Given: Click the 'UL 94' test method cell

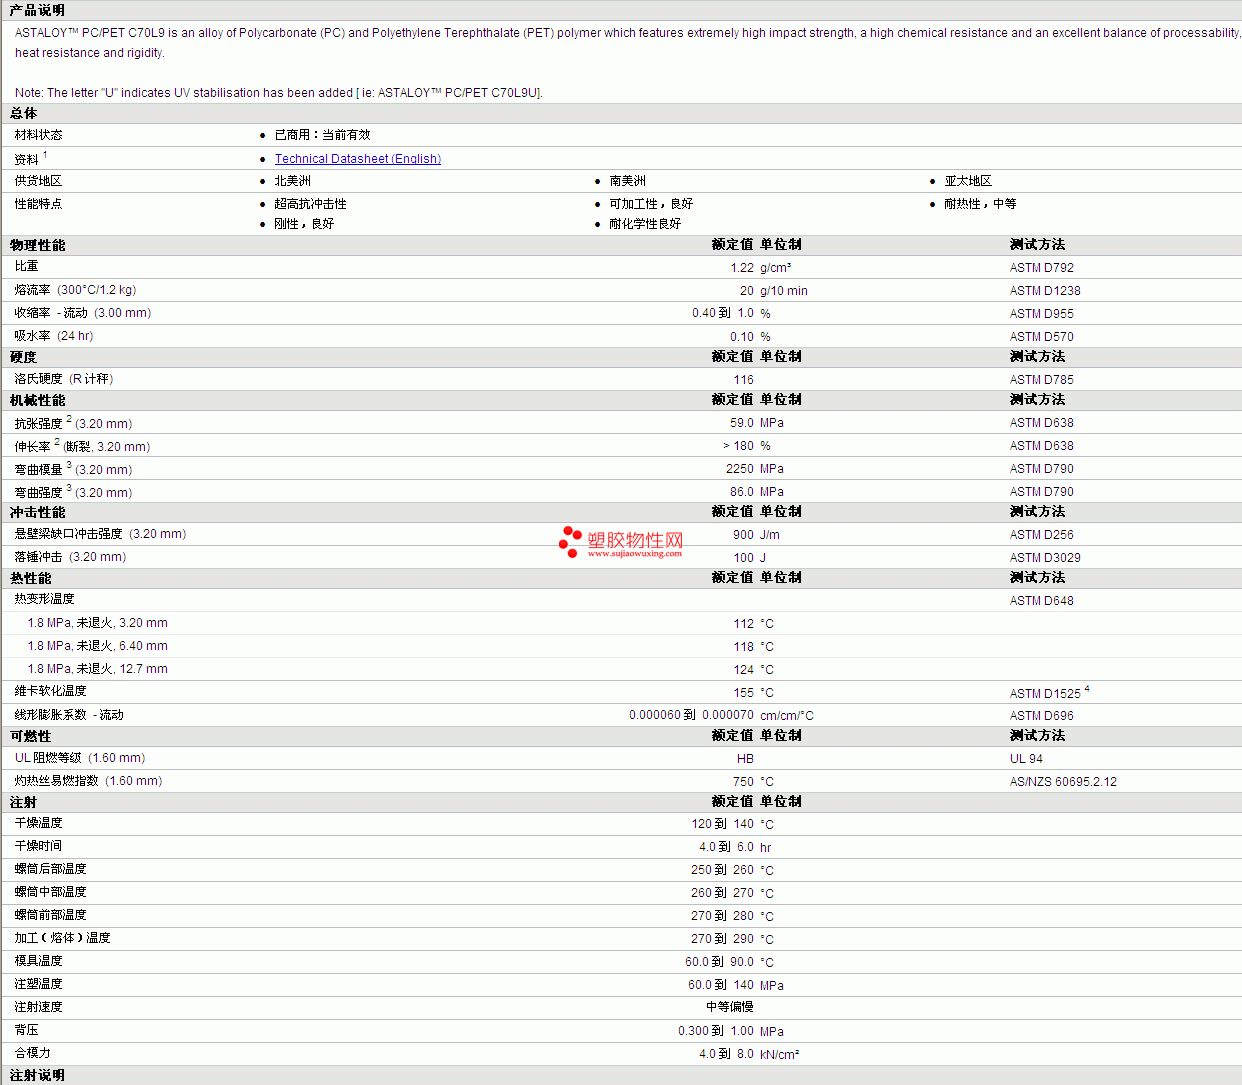Looking at the screenshot, I should [1026, 759].
